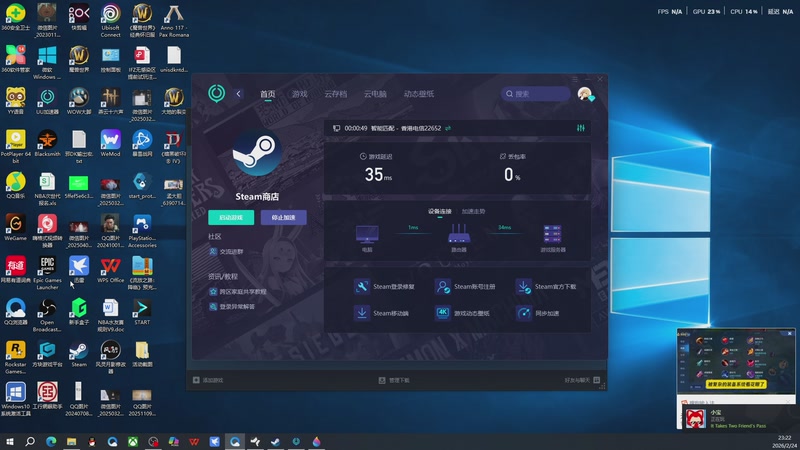The height and width of the screenshot is (450, 800).
Task: Focus the 搜索 search field
Action: [x=535, y=94]
